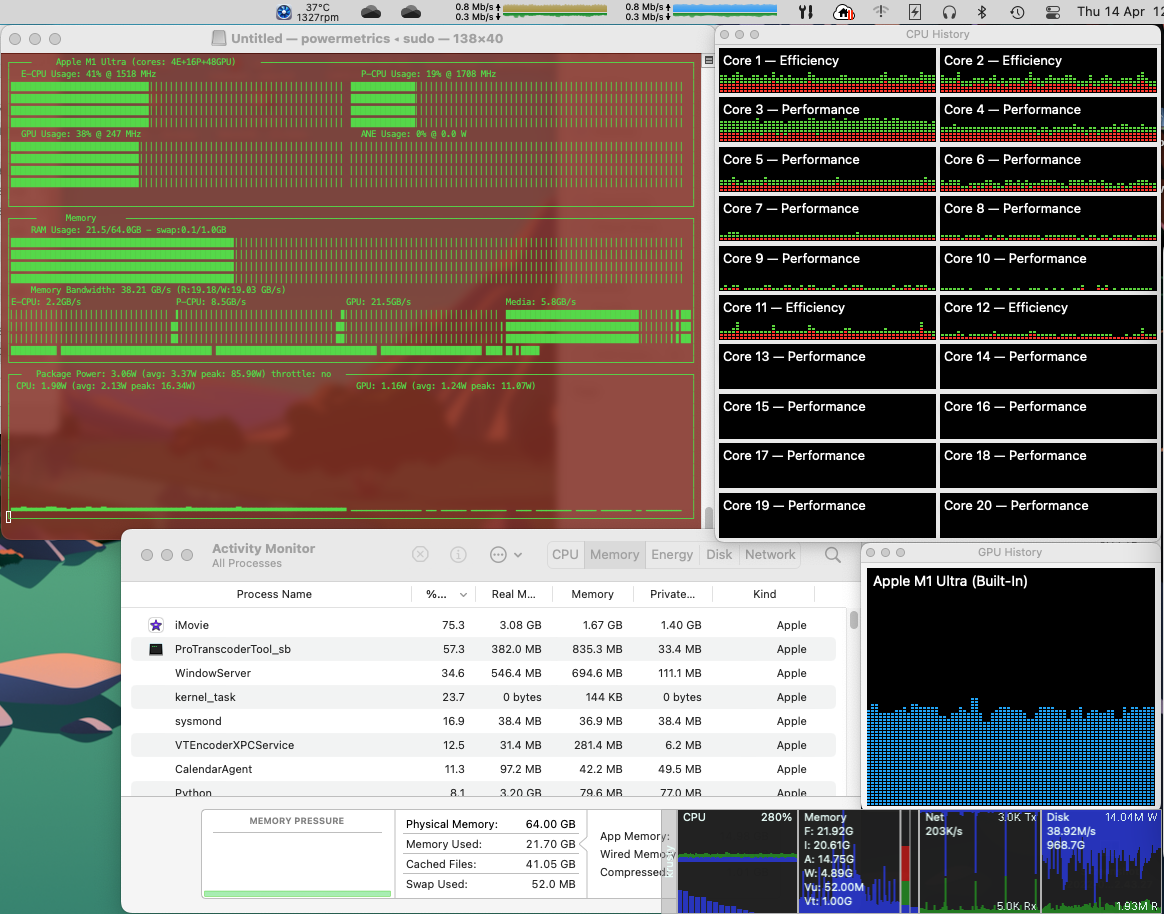Sort by the Process Name column header
The width and height of the screenshot is (1164, 914).
coord(274,594)
